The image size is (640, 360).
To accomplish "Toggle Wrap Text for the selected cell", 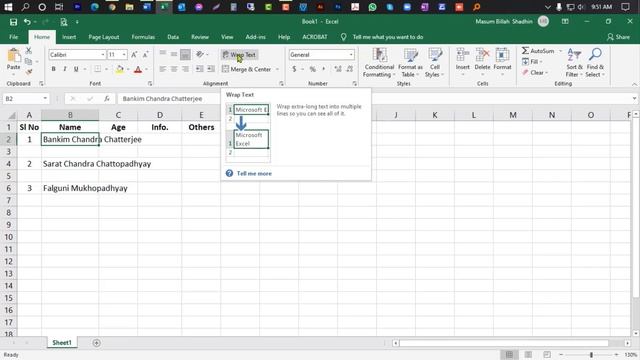I will tap(239, 55).
